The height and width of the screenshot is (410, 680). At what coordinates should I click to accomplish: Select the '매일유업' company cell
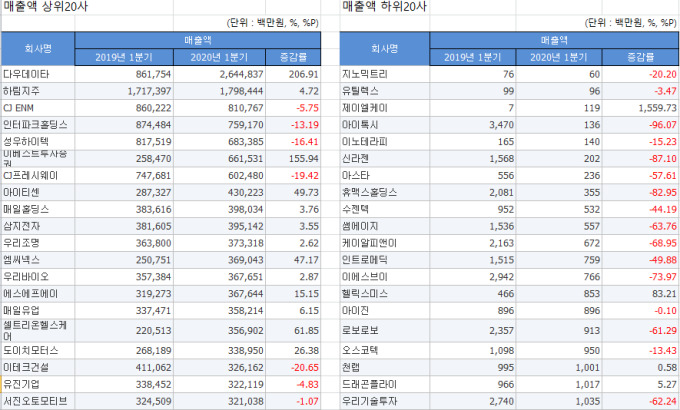click(38, 311)
